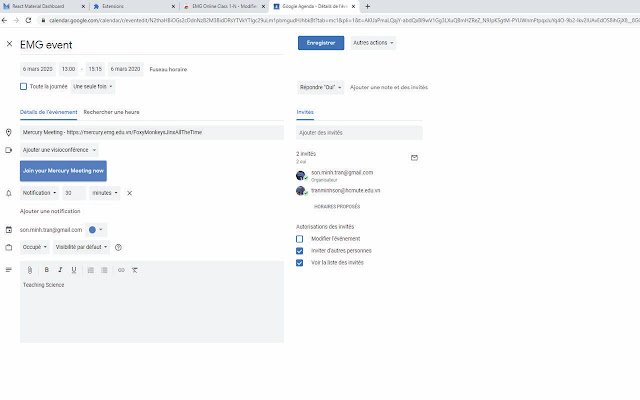Close the Google Agenda browser tab
This screenshot has height=400, width=640.
(353, 6)
